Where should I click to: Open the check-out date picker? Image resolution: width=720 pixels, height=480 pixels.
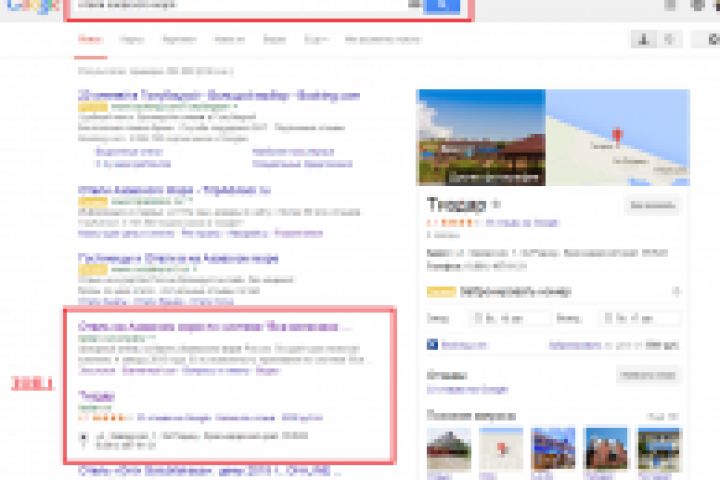tap(640, 318)
